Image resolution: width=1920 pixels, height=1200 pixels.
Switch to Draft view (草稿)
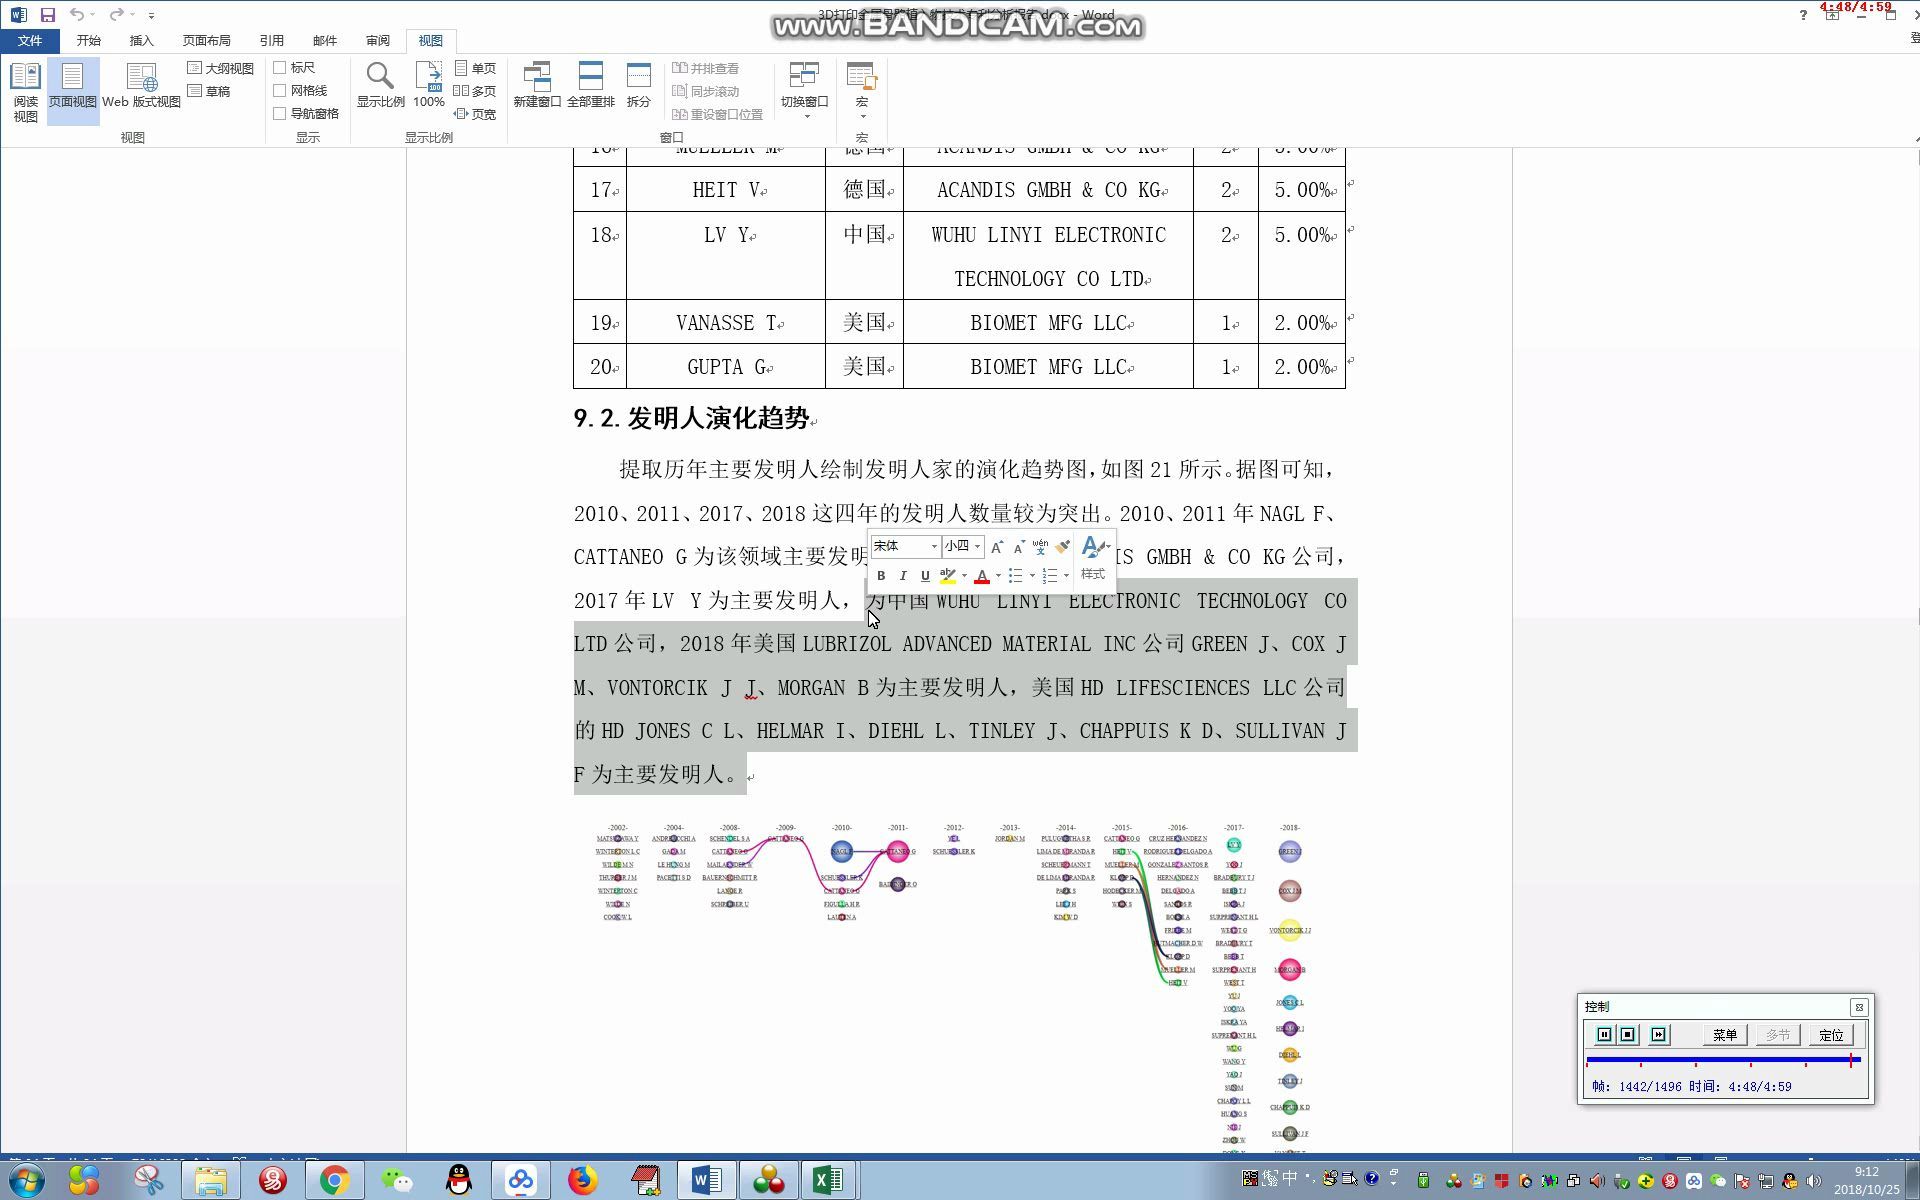210,91
